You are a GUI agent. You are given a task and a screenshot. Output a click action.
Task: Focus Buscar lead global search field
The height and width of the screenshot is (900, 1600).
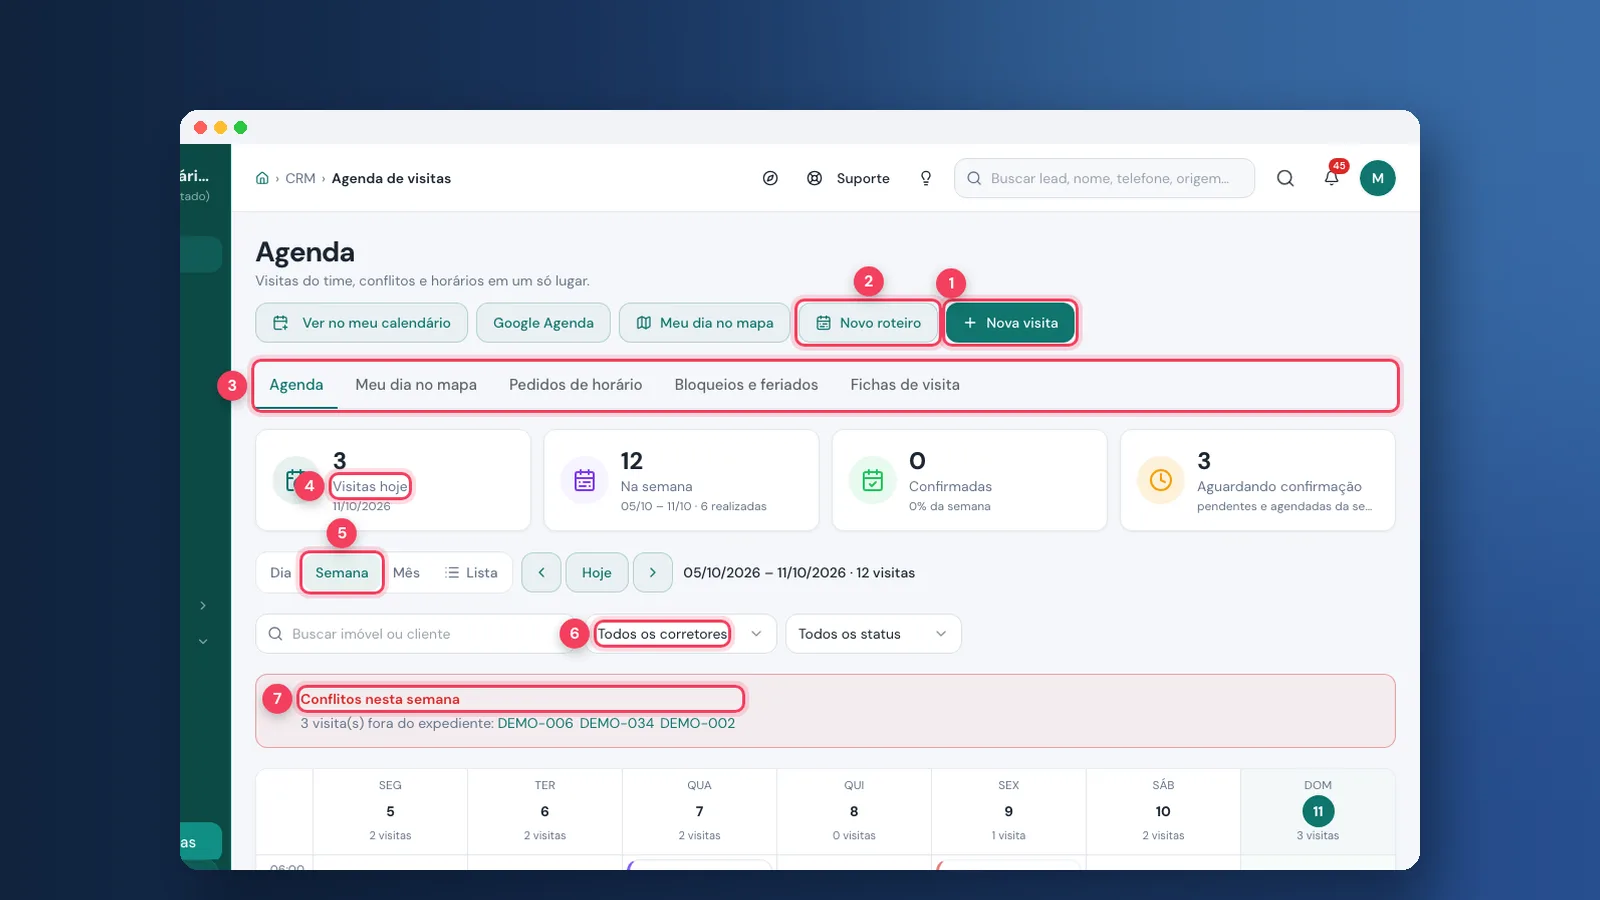click(x=1104, y=178)
